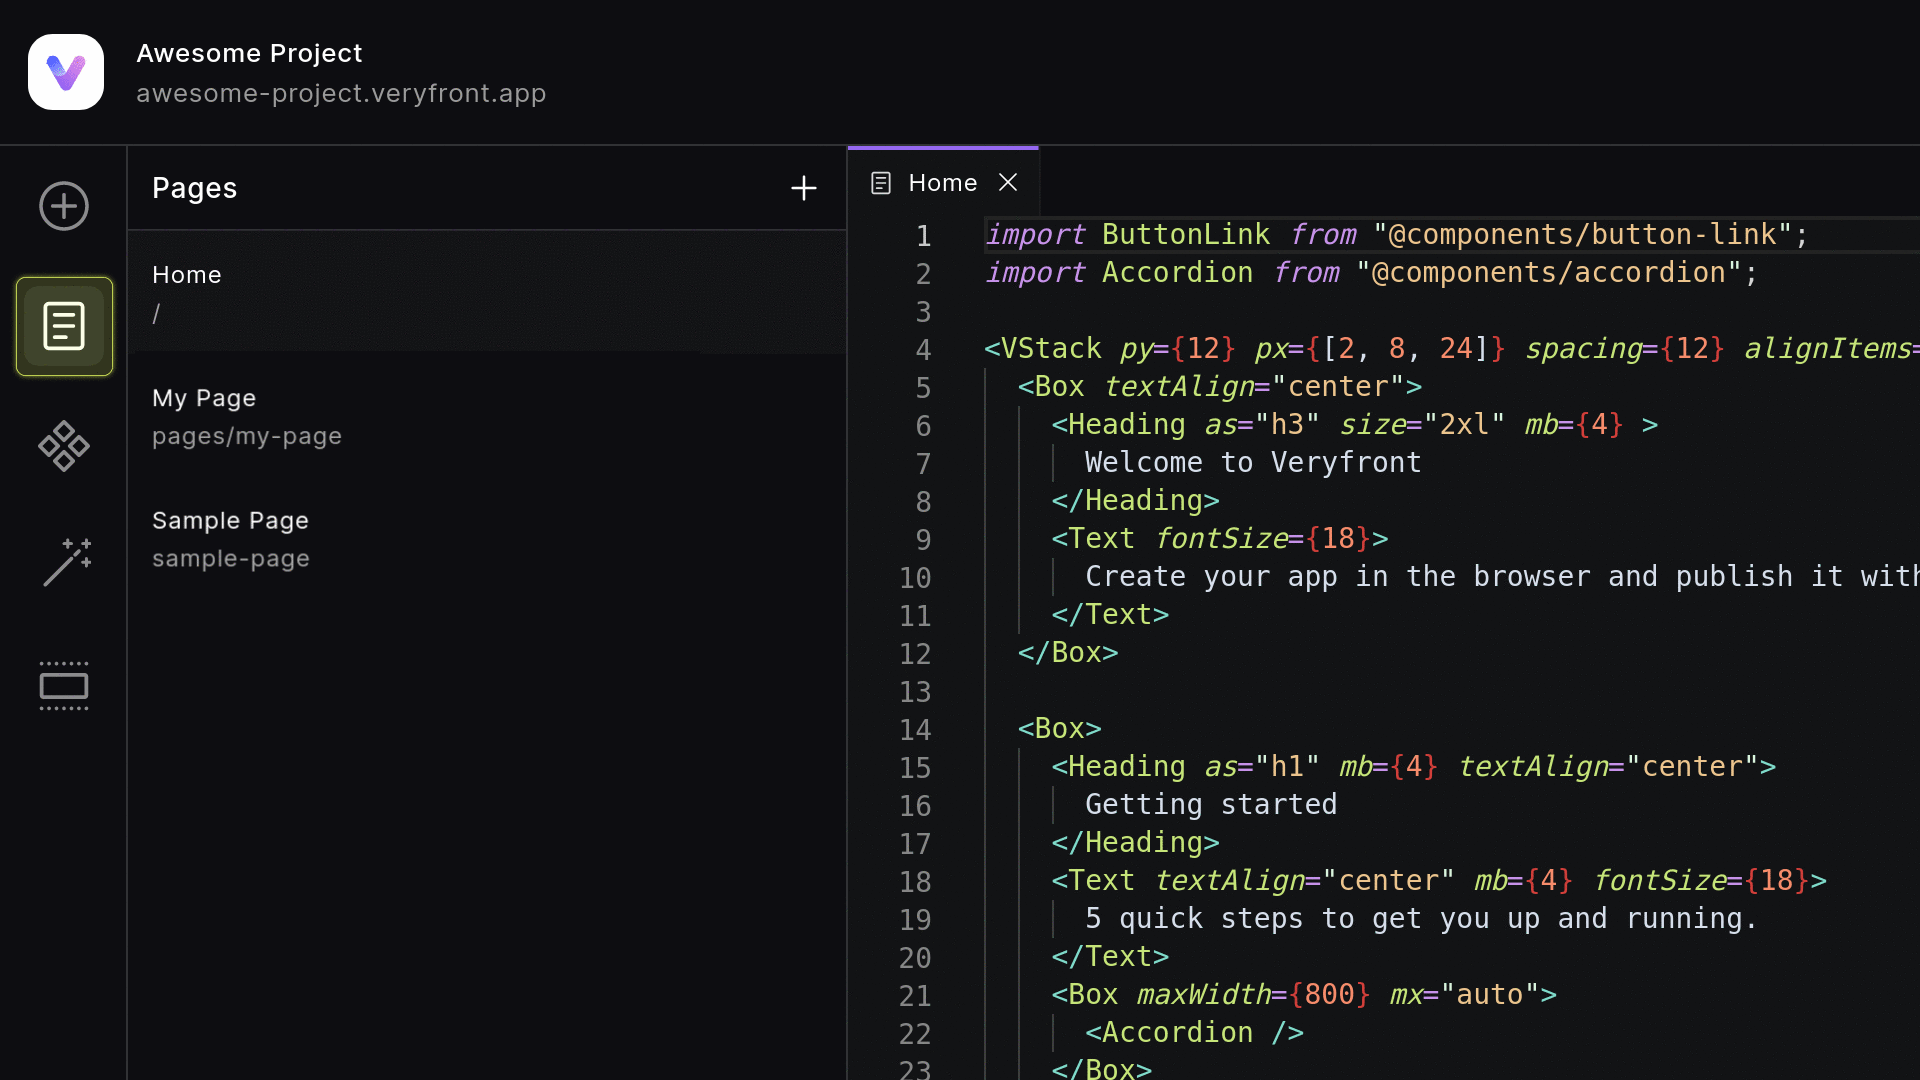Click '5 quick steps' code line
The height and width of the screenshot is (1080, 1920).
click(x=1421, y=918)
